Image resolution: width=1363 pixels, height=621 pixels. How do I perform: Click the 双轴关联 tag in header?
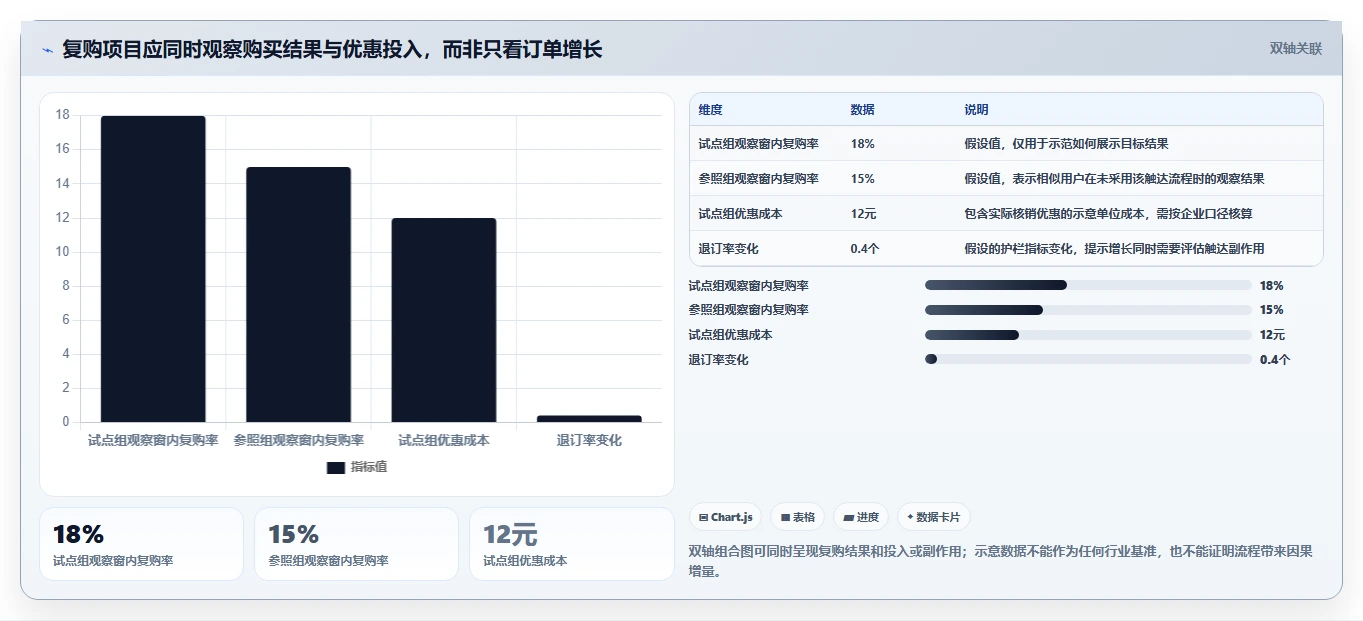coord(1295,48)
